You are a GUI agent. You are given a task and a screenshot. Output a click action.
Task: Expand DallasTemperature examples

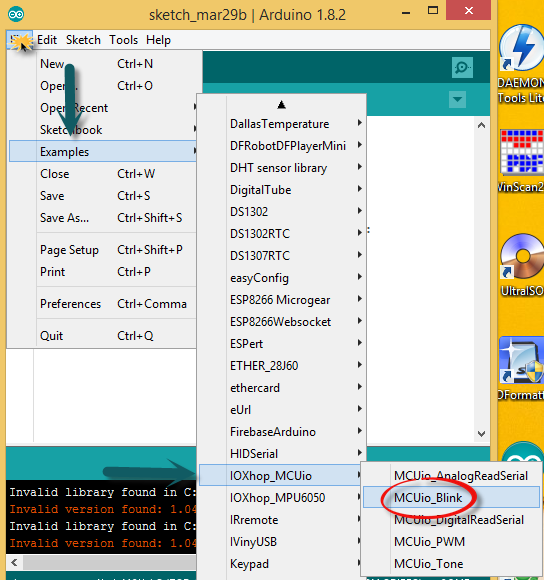tap(282, 124)
